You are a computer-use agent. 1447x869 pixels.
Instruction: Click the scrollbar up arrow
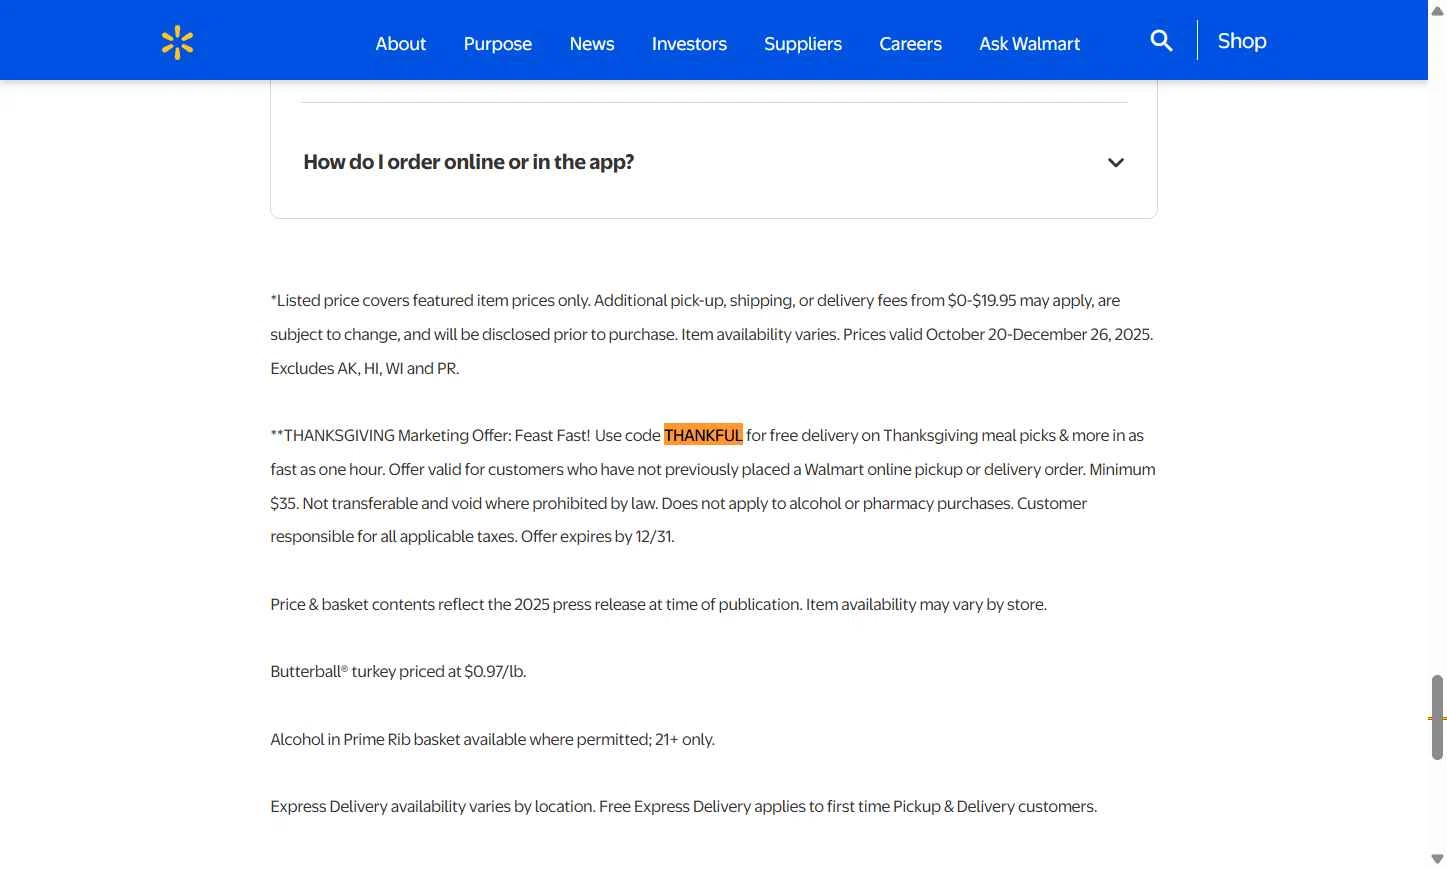point(1437,11)
